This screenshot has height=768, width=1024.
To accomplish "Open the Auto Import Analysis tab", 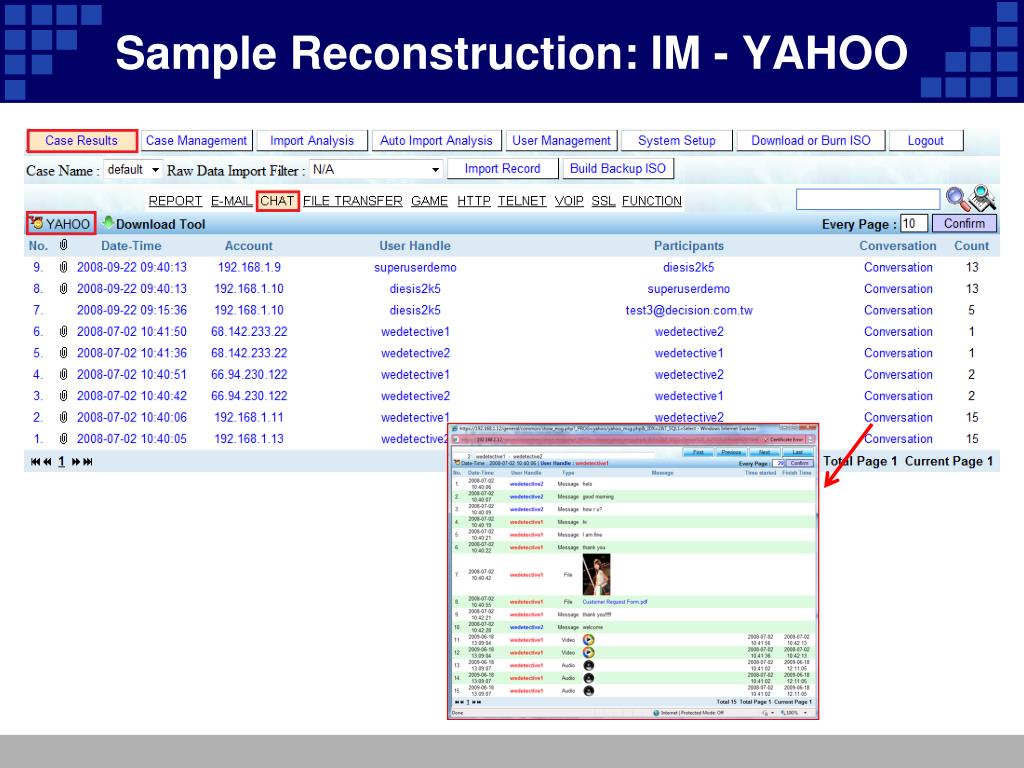I will [x=436, y=140].
